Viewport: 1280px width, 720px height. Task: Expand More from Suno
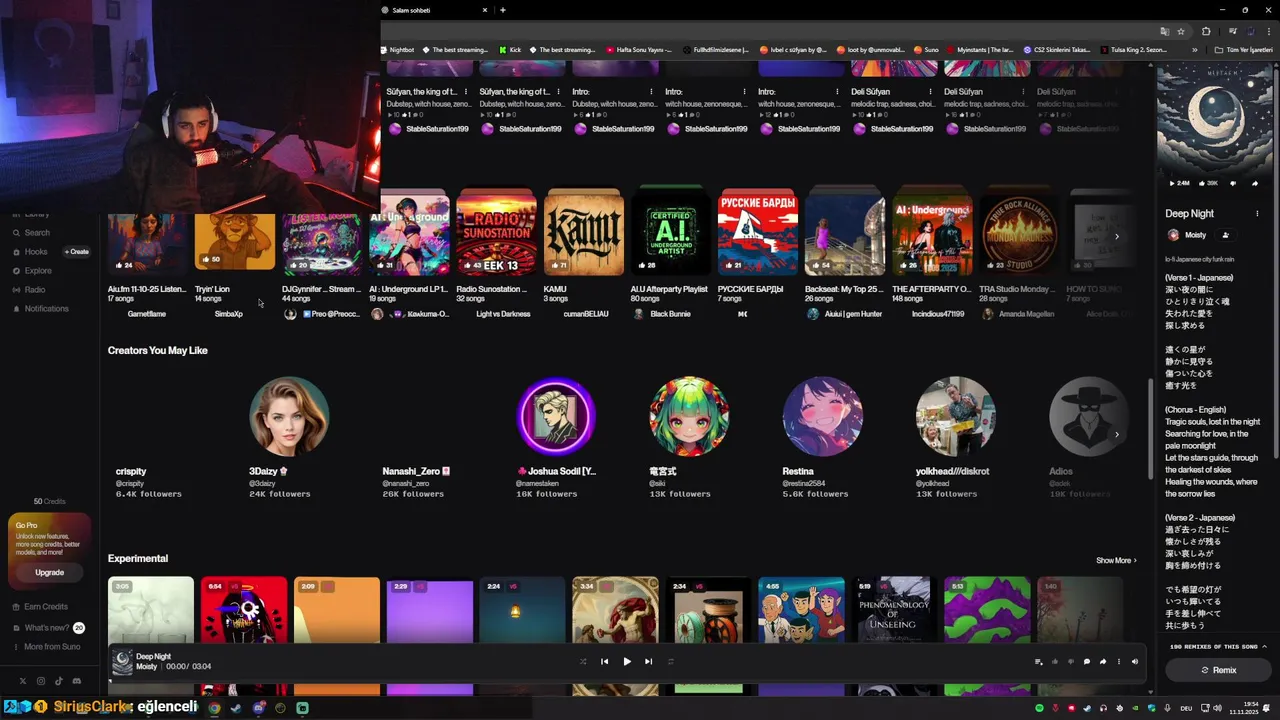point(46,647)
